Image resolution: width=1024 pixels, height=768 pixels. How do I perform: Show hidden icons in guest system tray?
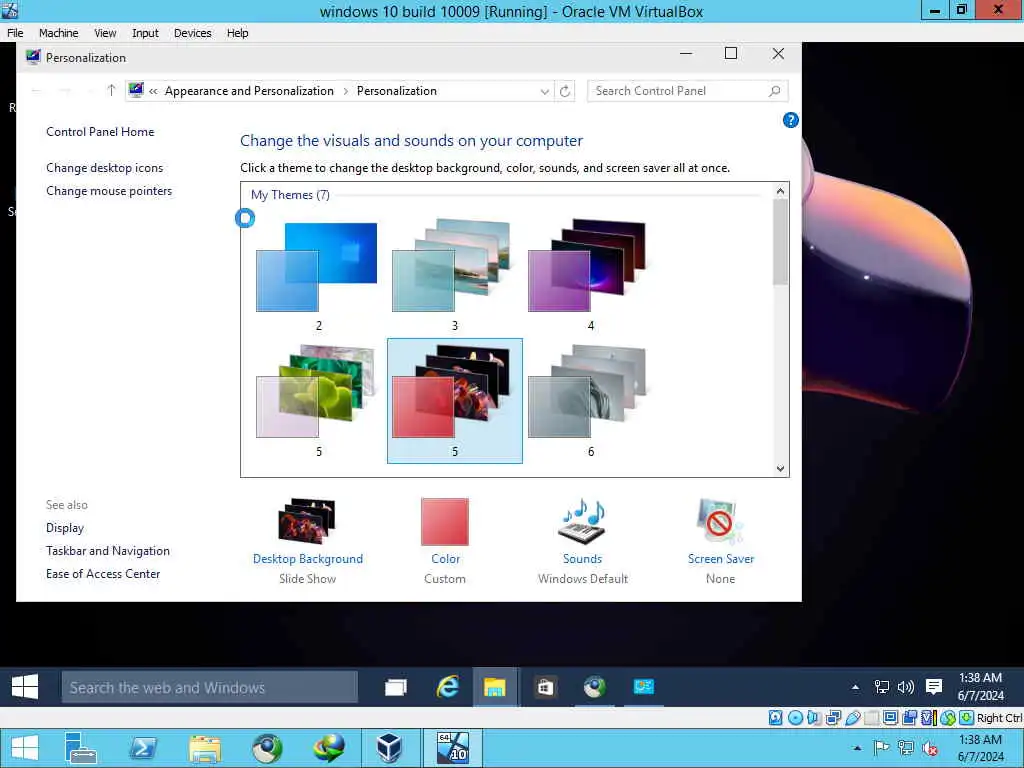pos(856,687)
